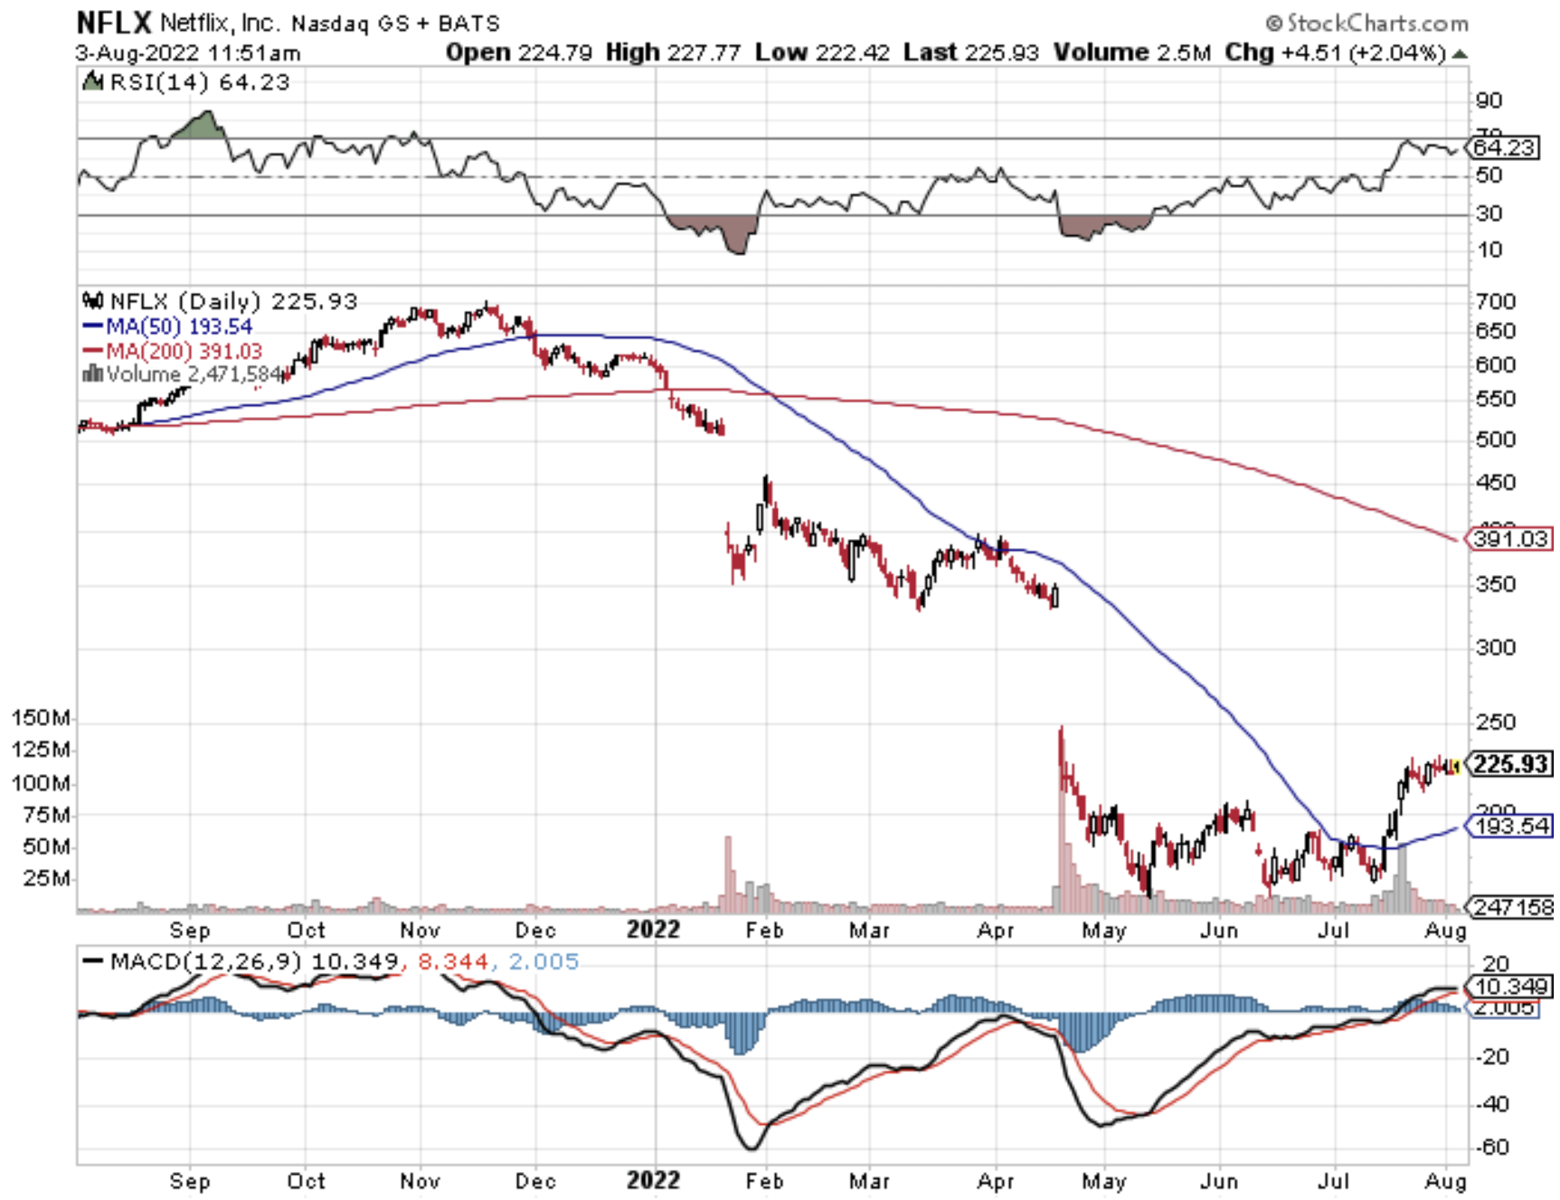Click the 64.23 RSI tag on right axis
This screenshot has height=1200, width=1560.
1503,148
